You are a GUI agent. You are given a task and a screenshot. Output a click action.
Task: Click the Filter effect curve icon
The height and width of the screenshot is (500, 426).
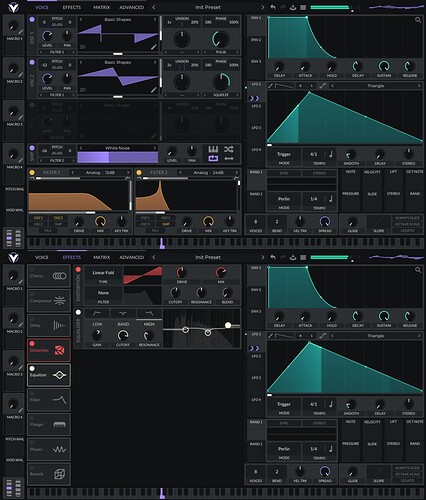60,400
